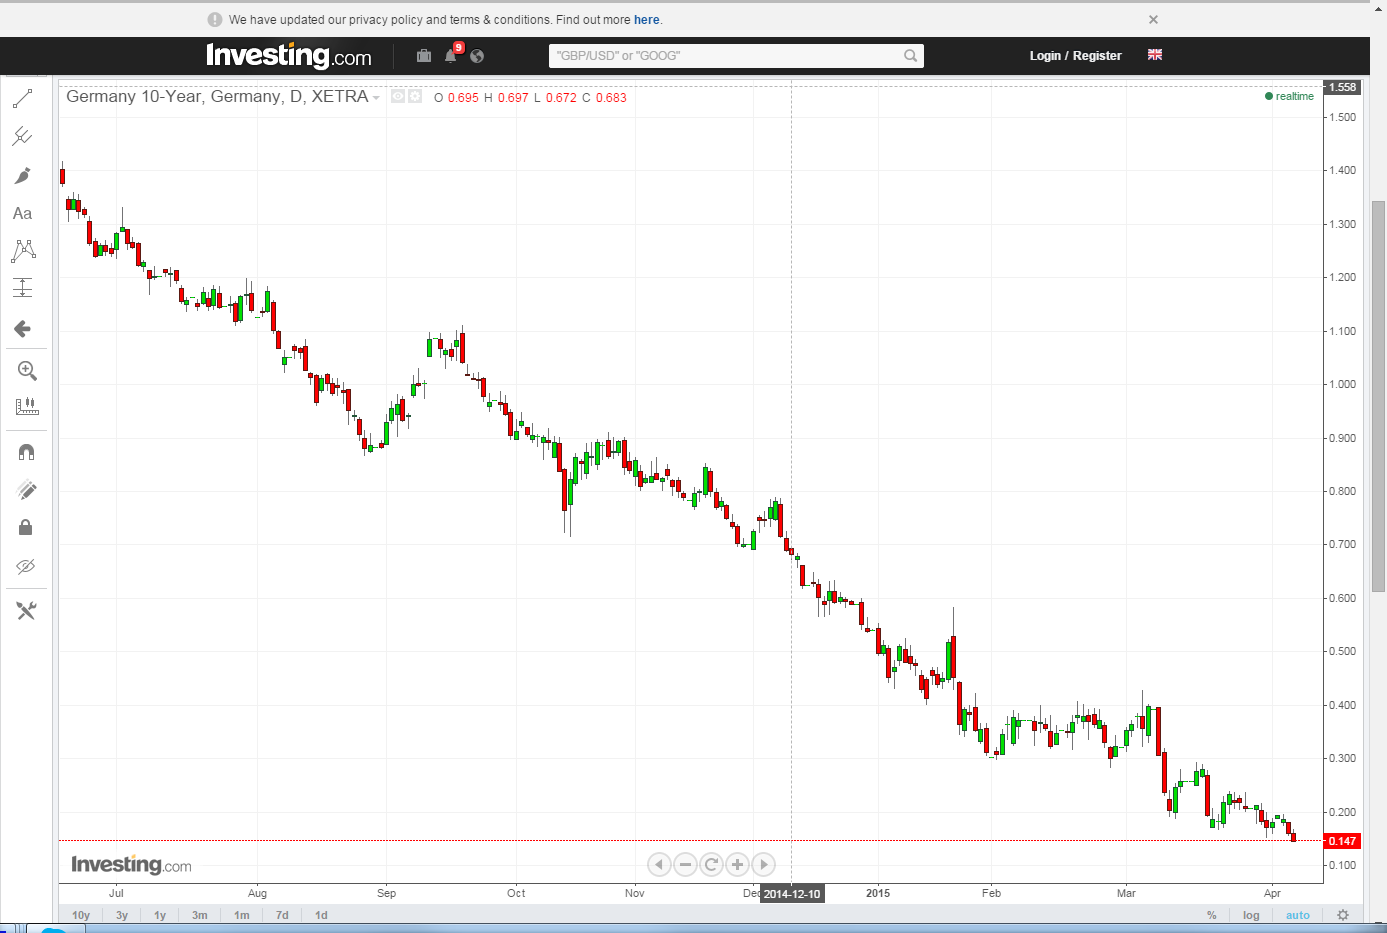Image resolution: width=1387 pixels, height=933 pixels.
Task: Lock all drawing tools
Action: tap(26, 527)
